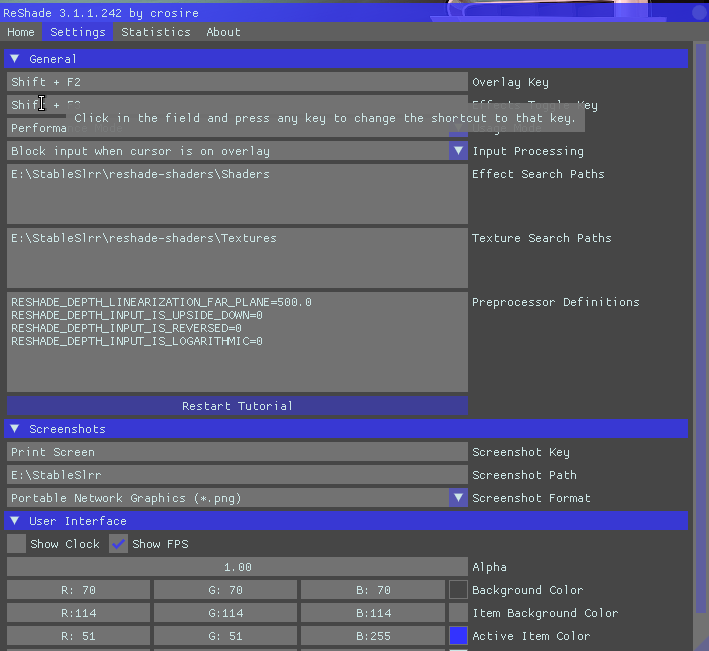Click the RESHADE_DEPTH_LINEARIZATION_FAR_PLANE=500.0 line
This screenshot has width=709, height=651.
[161, 302]
